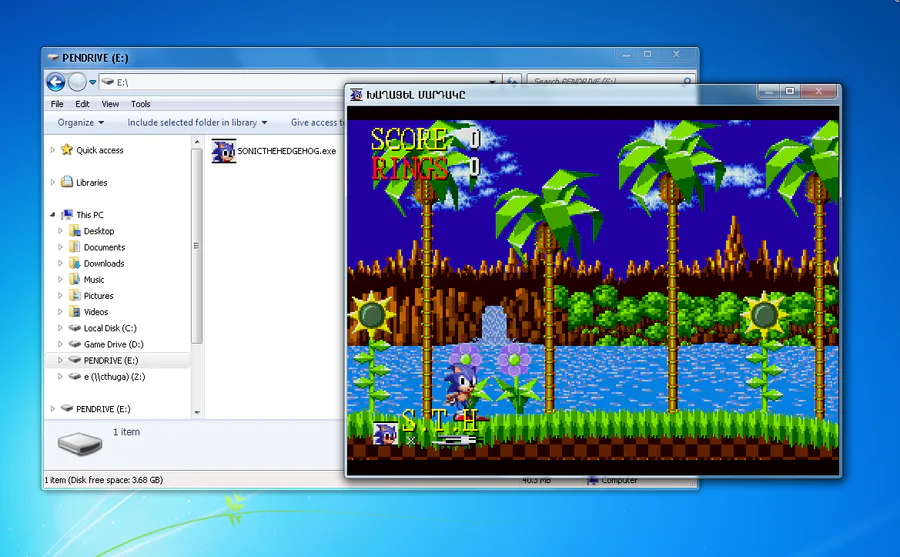Select Local Disk (C:) drive icon
Screen dimensions: 900x557
pos(75,328)
